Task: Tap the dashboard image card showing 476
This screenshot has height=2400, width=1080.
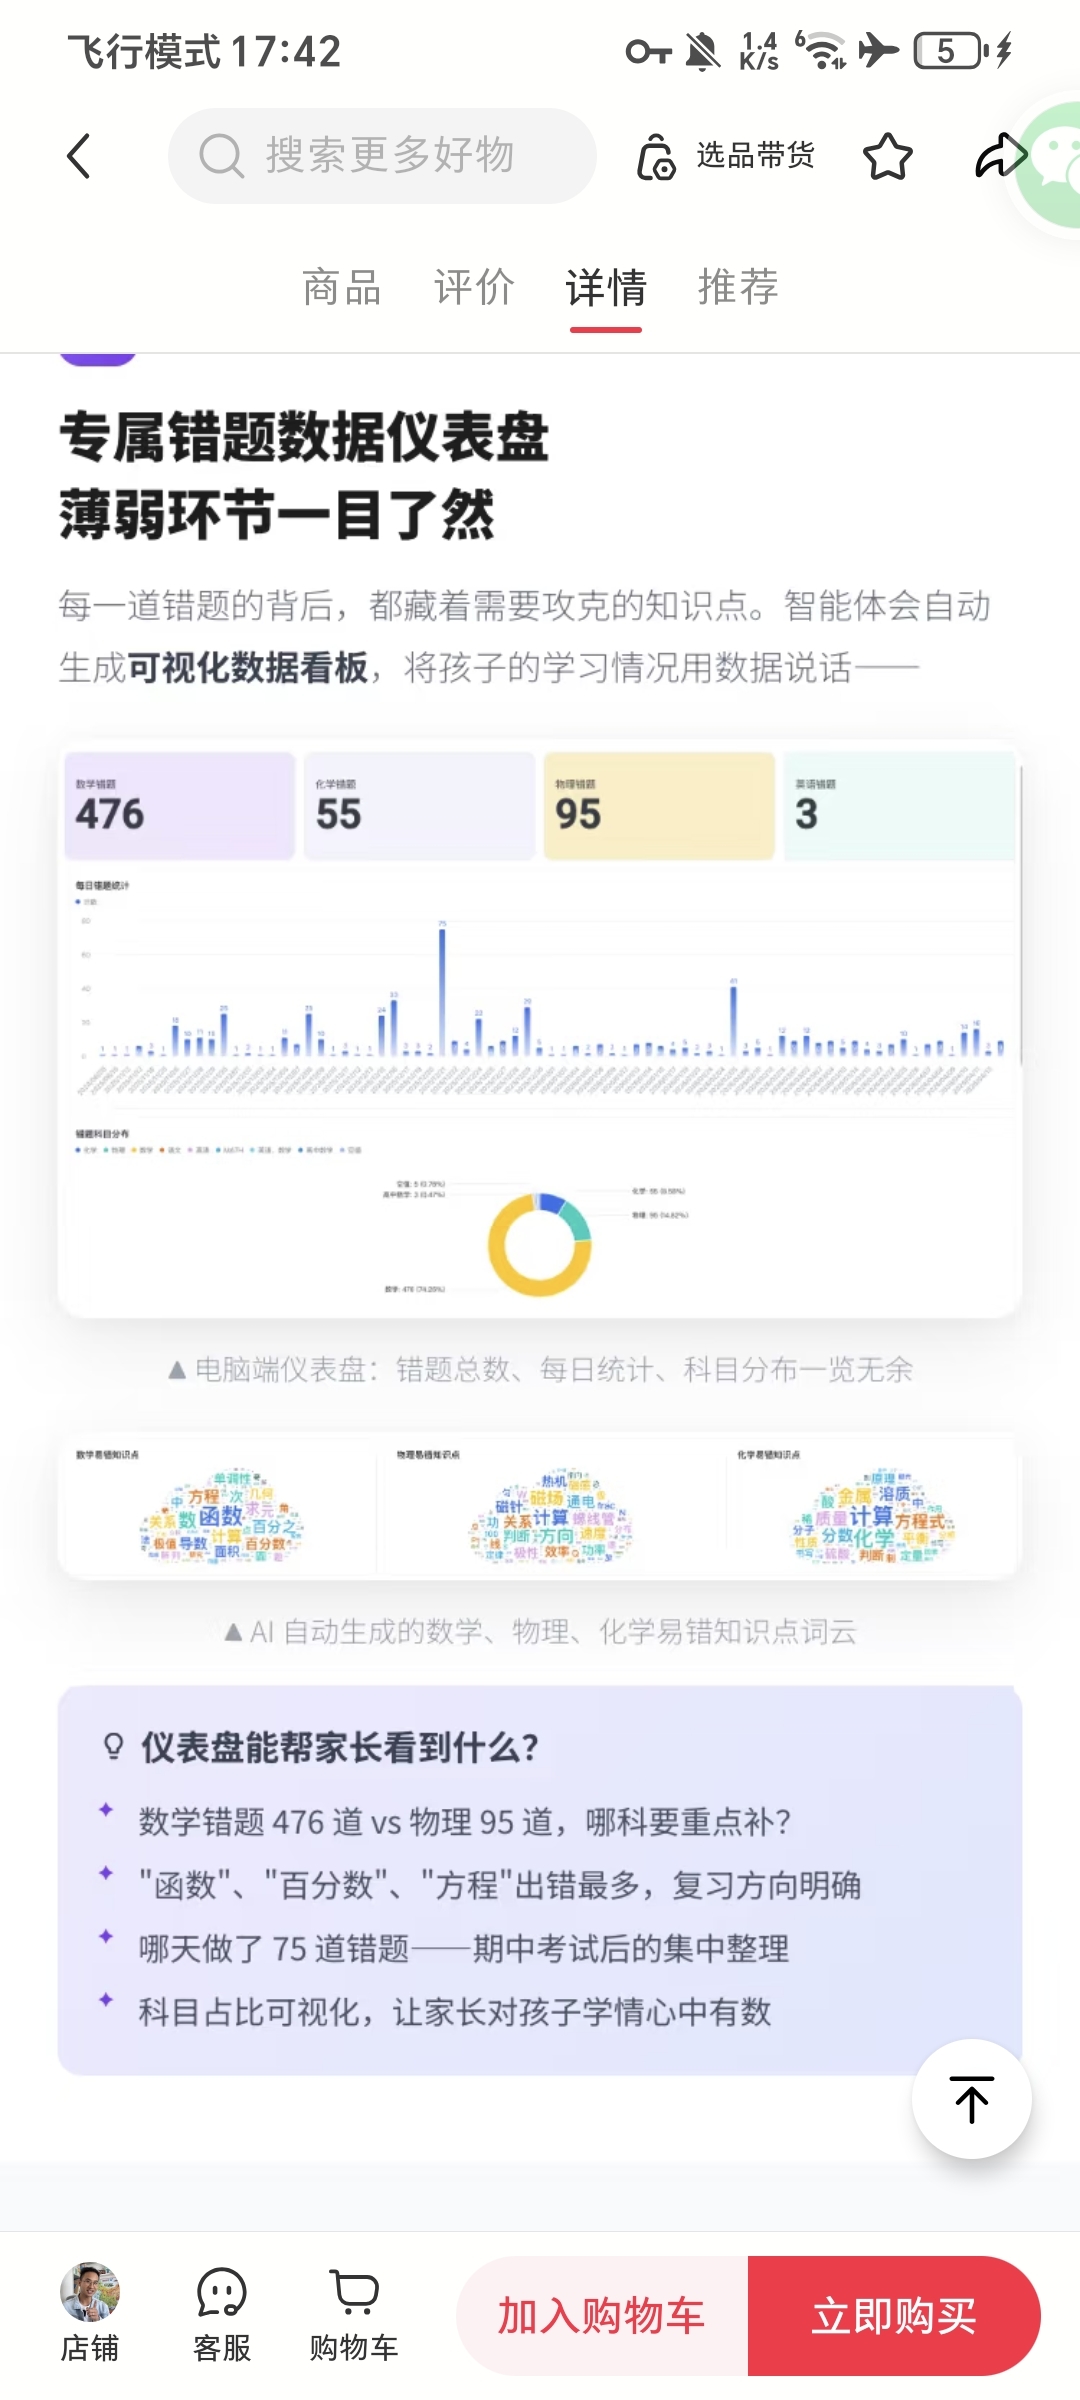Action: tap(180, 806)
